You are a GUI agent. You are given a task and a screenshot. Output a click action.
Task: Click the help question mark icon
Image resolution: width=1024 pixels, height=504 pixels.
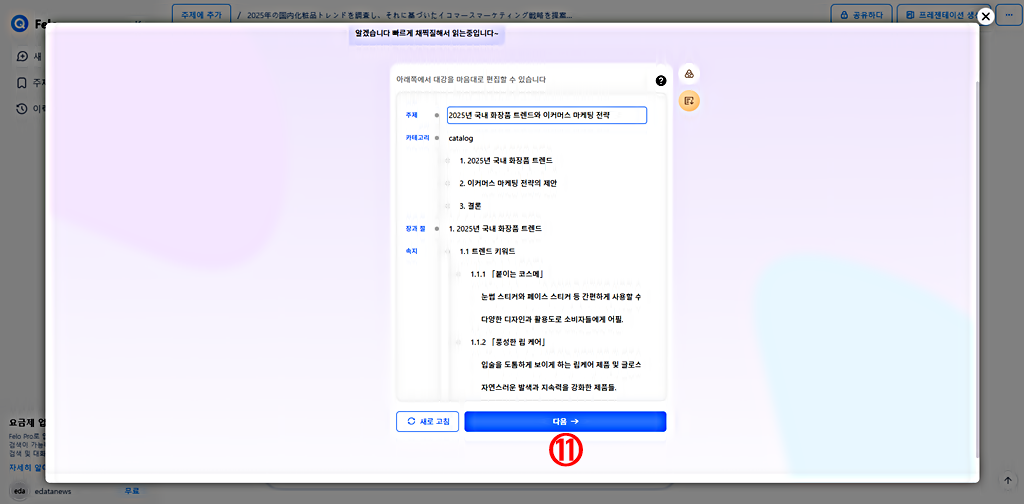[661, 81]
